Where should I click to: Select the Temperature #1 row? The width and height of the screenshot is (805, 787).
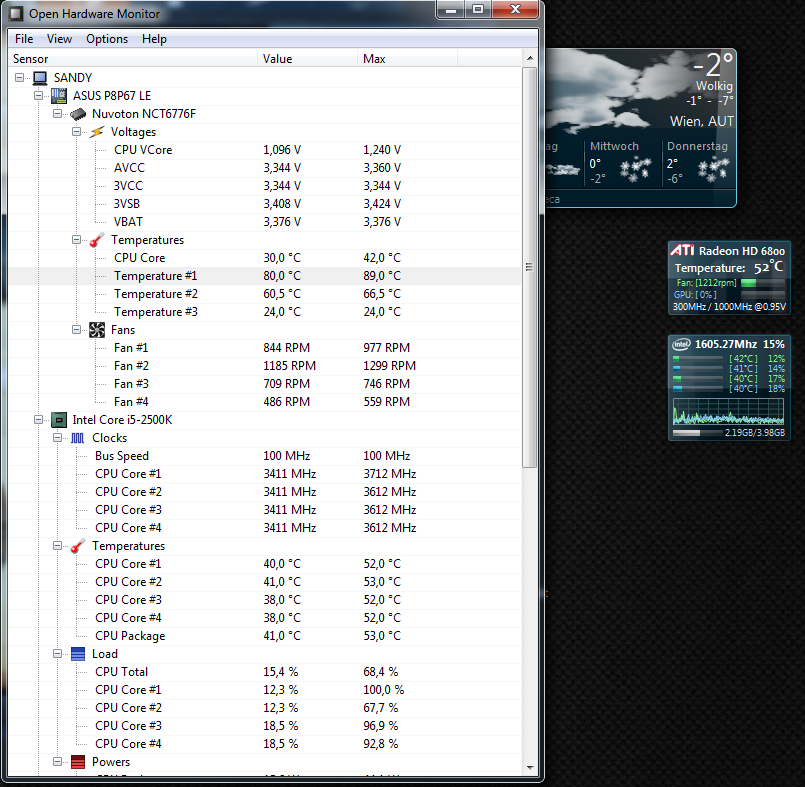click(x=264, y=276)
